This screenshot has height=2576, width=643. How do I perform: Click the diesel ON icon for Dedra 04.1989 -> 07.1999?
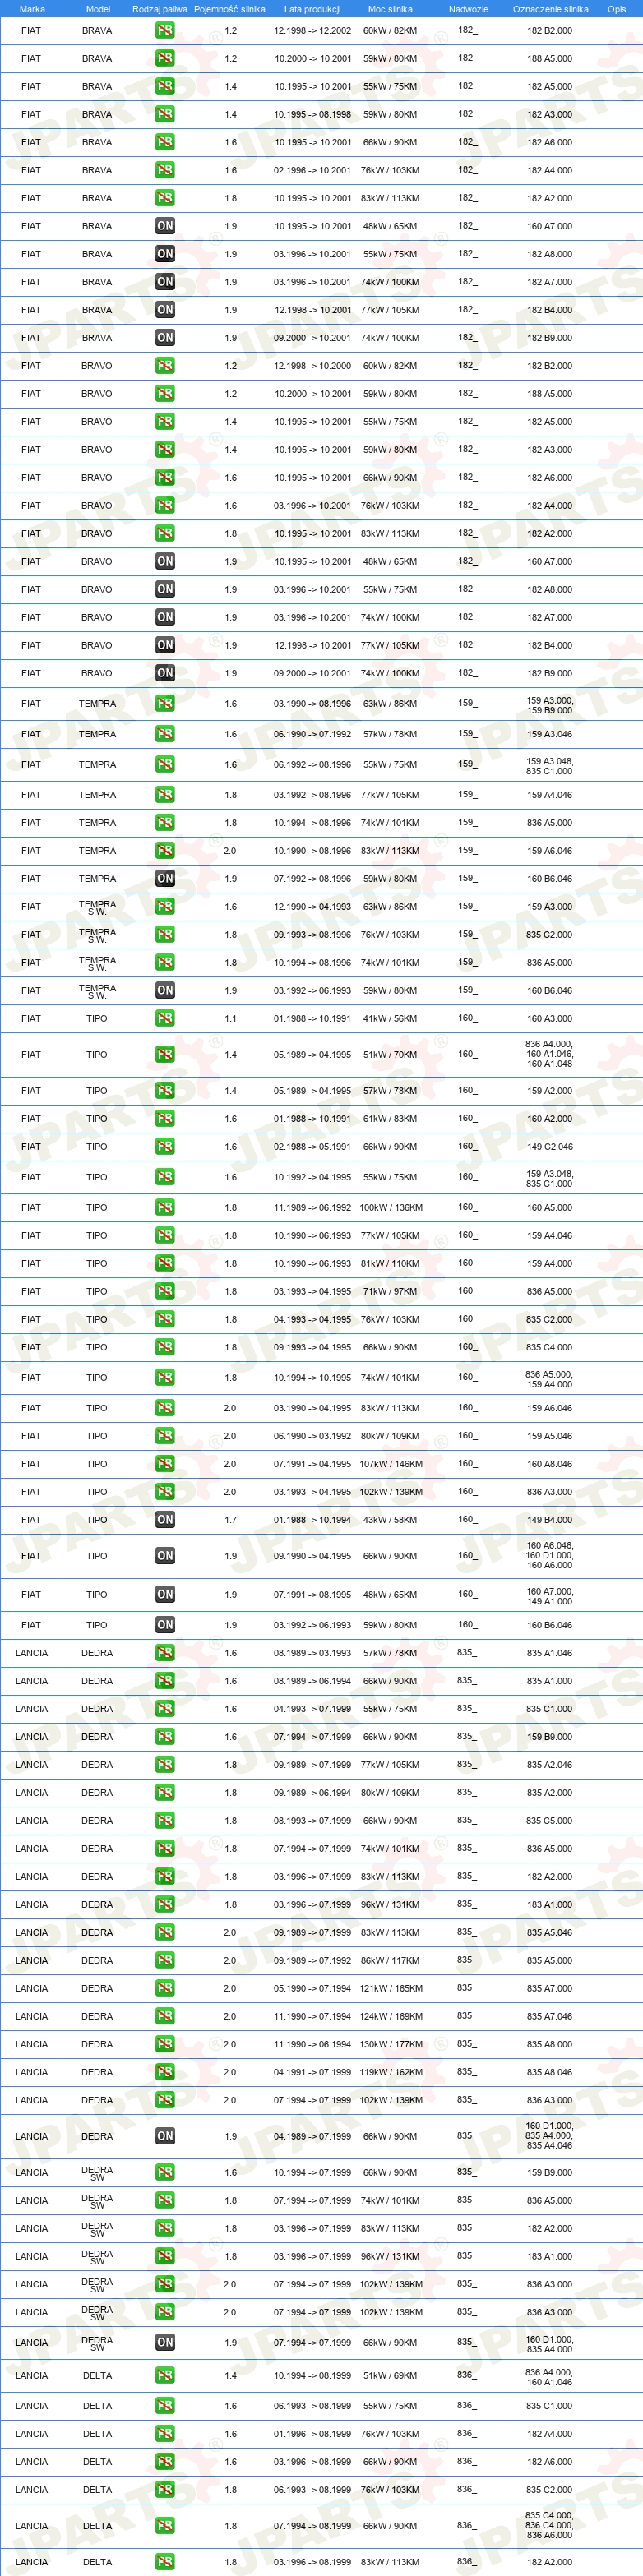coord(165,2136)
